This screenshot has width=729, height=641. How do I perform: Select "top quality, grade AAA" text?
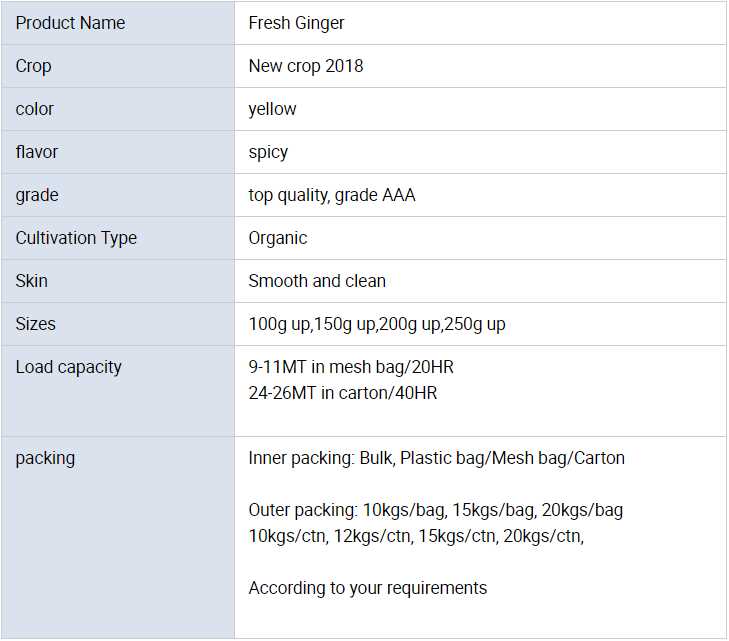click(331, 195)
